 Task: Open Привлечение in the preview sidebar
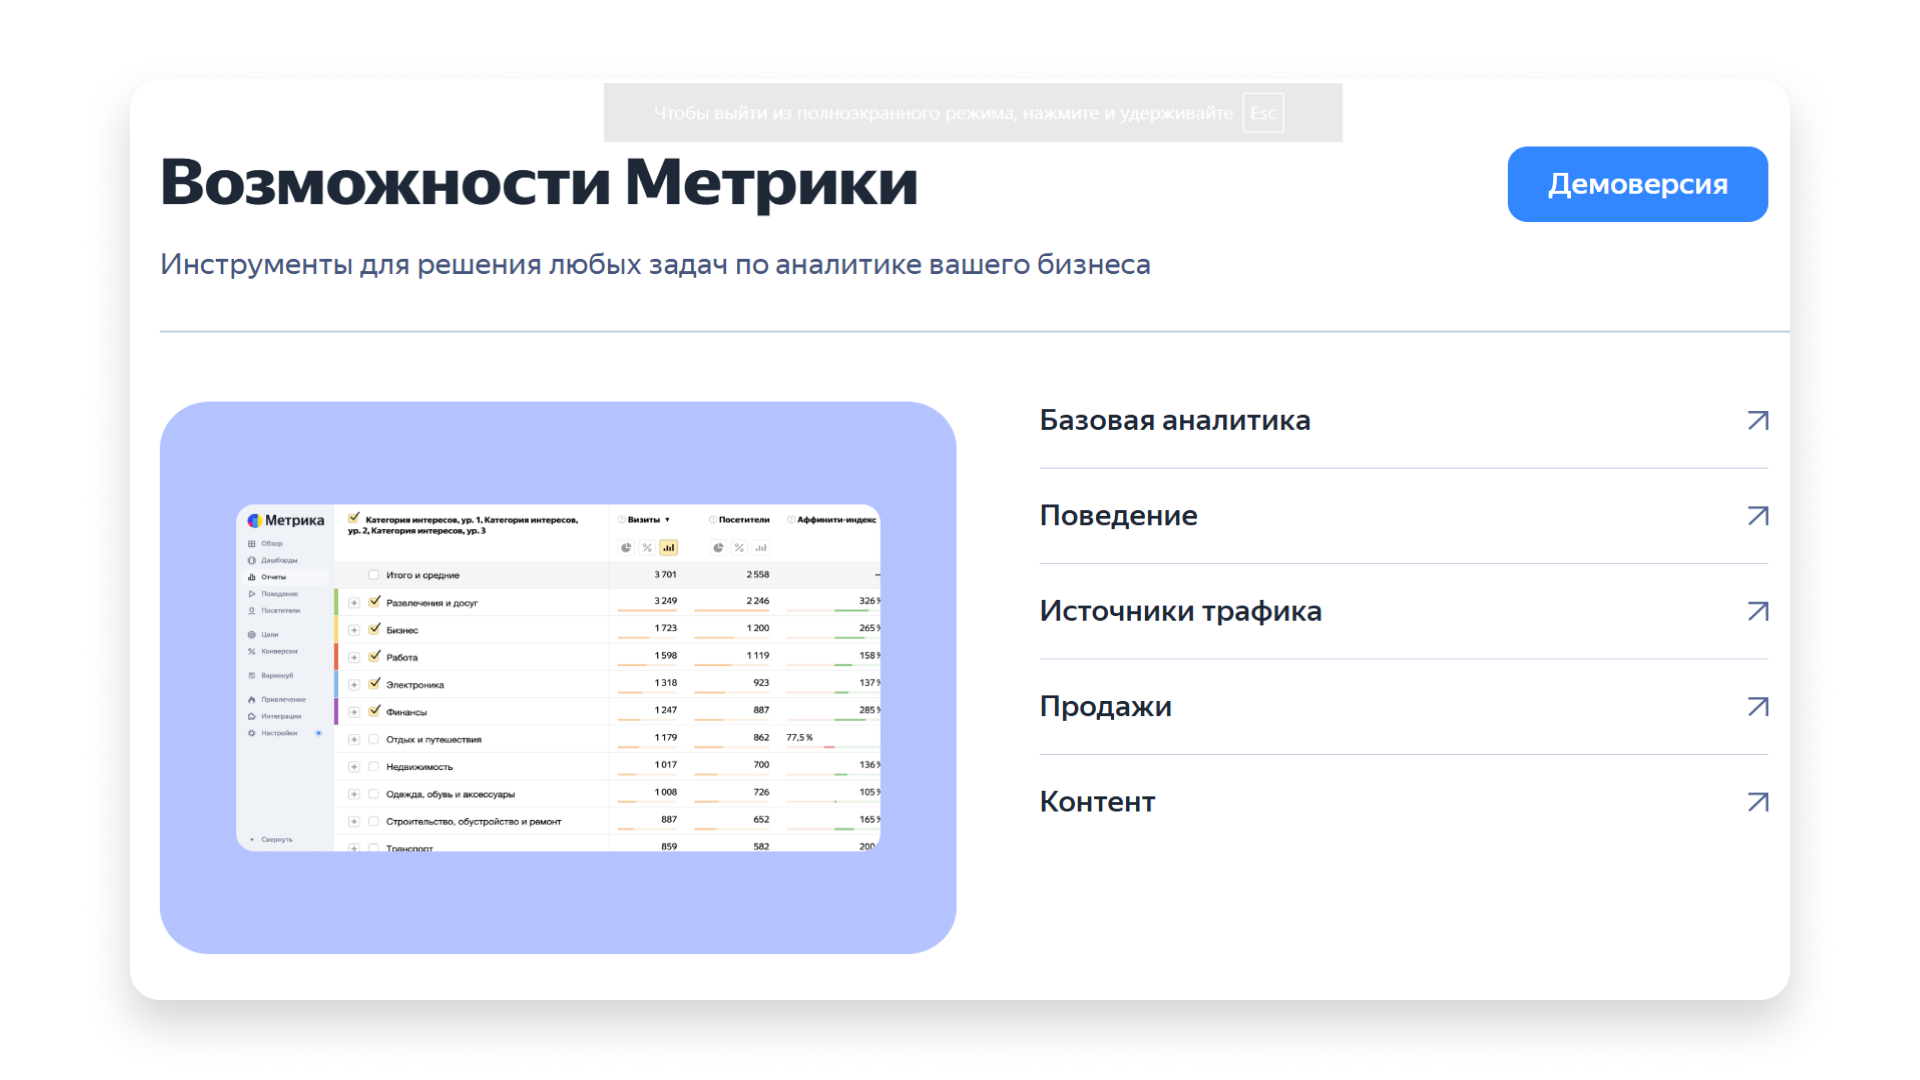point(276,699)
